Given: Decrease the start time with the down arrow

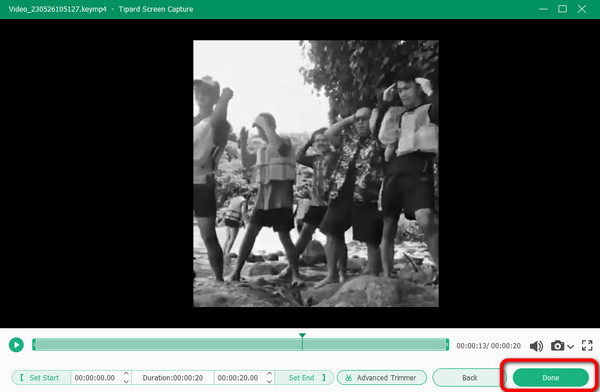Looking at the screenshot, I should tap(126, 381).
